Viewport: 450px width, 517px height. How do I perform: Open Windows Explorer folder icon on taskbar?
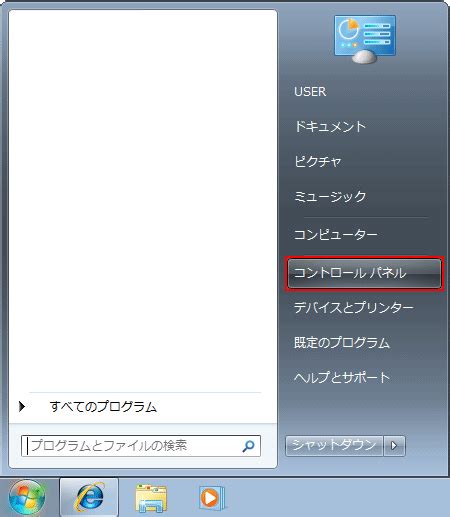(151, 498)
